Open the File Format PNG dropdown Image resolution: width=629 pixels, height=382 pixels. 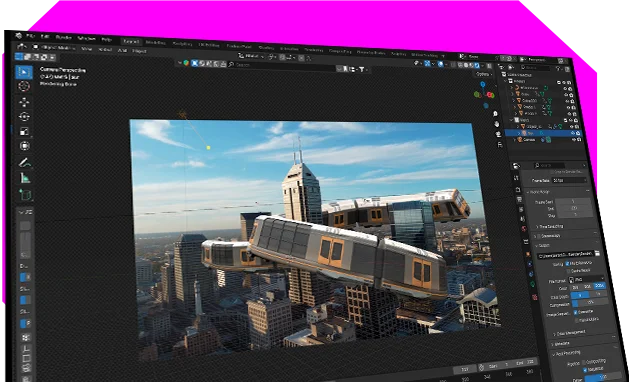(x=586, y=279)
